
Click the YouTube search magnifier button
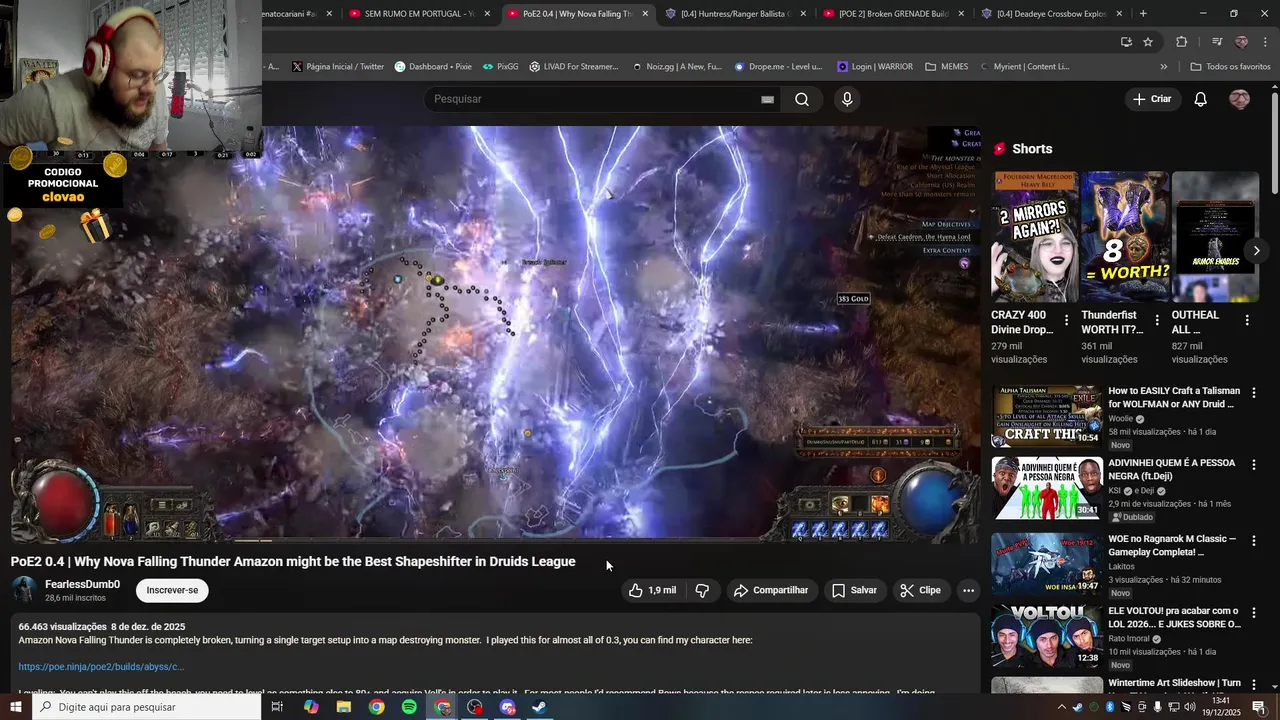click(x=802, y=99)
